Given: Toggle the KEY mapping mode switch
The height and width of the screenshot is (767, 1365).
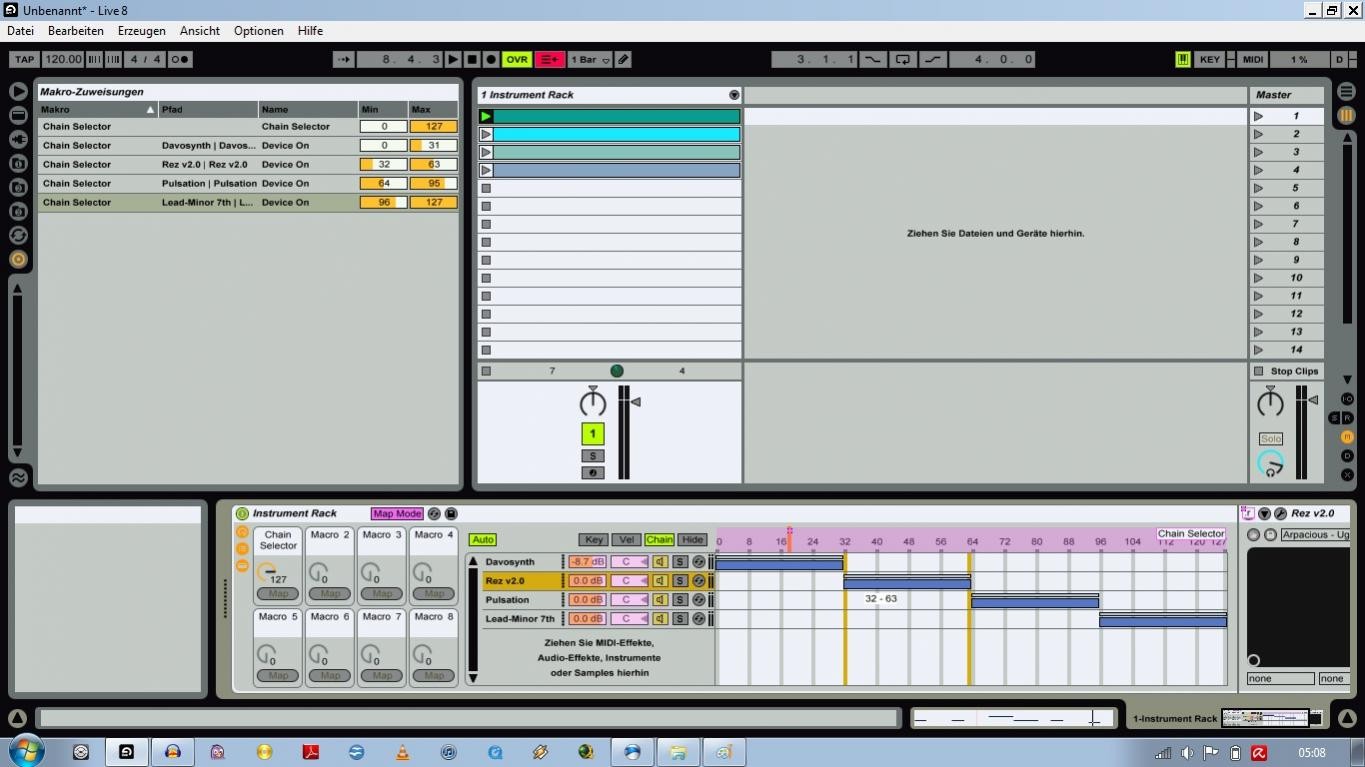Looking at the screenshot, I should (1210, 60).
